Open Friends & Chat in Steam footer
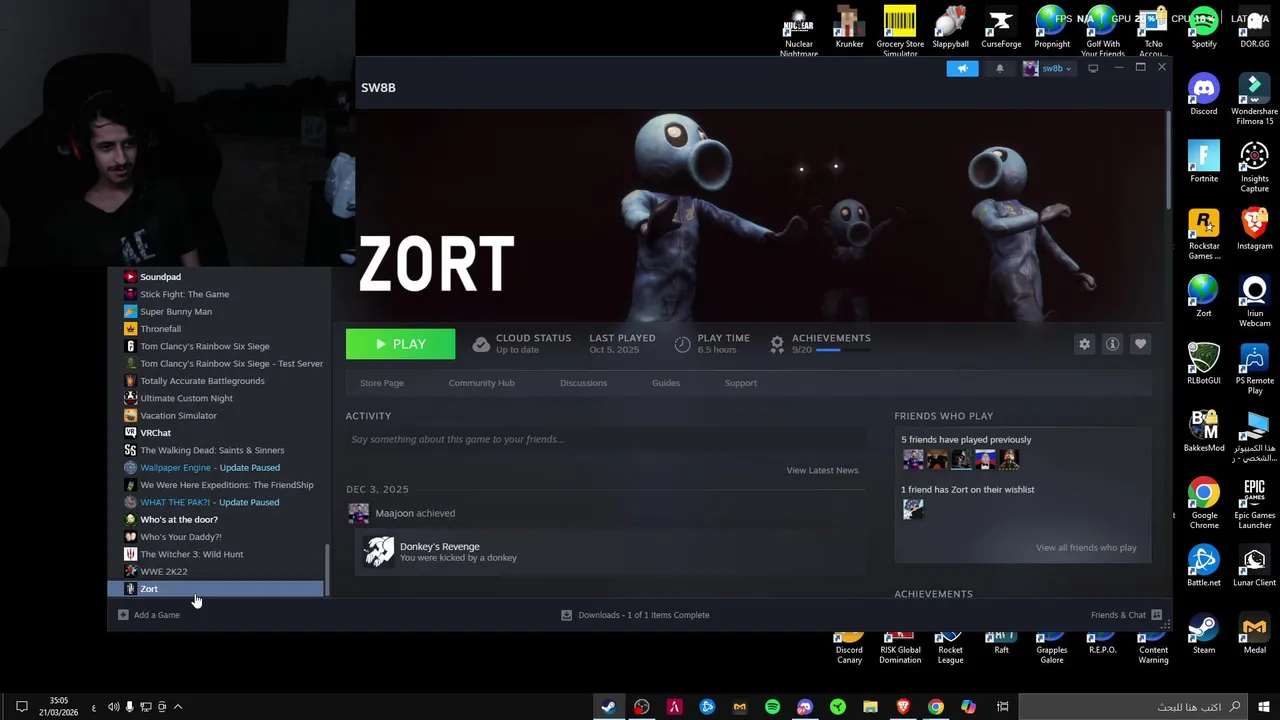The height and width of the screenshot is (720, 1280). (x=1126, y=615)
